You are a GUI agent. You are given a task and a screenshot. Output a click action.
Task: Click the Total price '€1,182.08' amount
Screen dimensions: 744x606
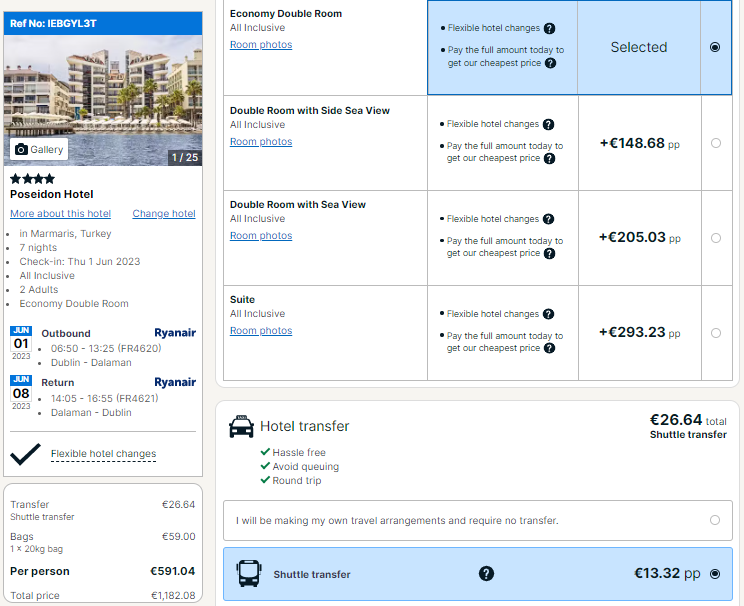click(x=173, y=595)
